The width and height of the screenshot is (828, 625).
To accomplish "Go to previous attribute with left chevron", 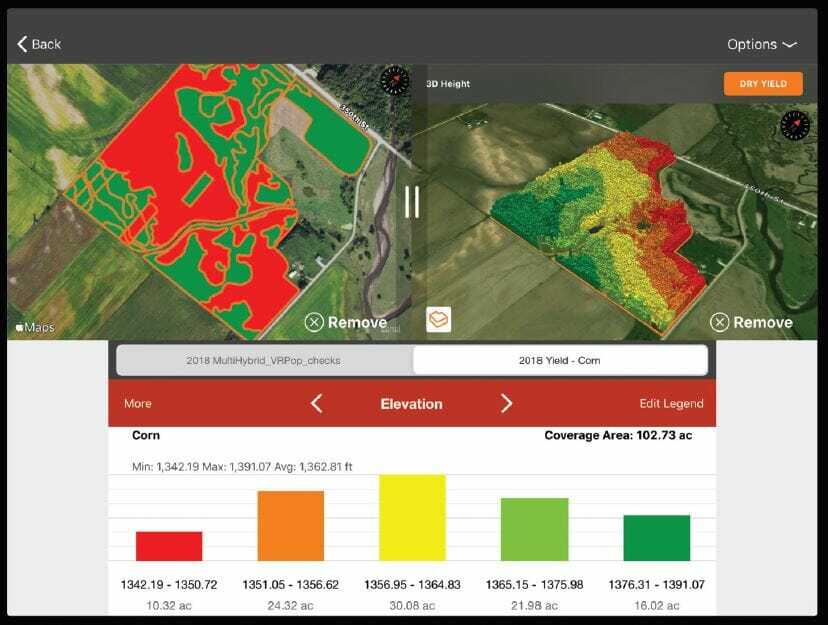I will [x=316, y=404].
